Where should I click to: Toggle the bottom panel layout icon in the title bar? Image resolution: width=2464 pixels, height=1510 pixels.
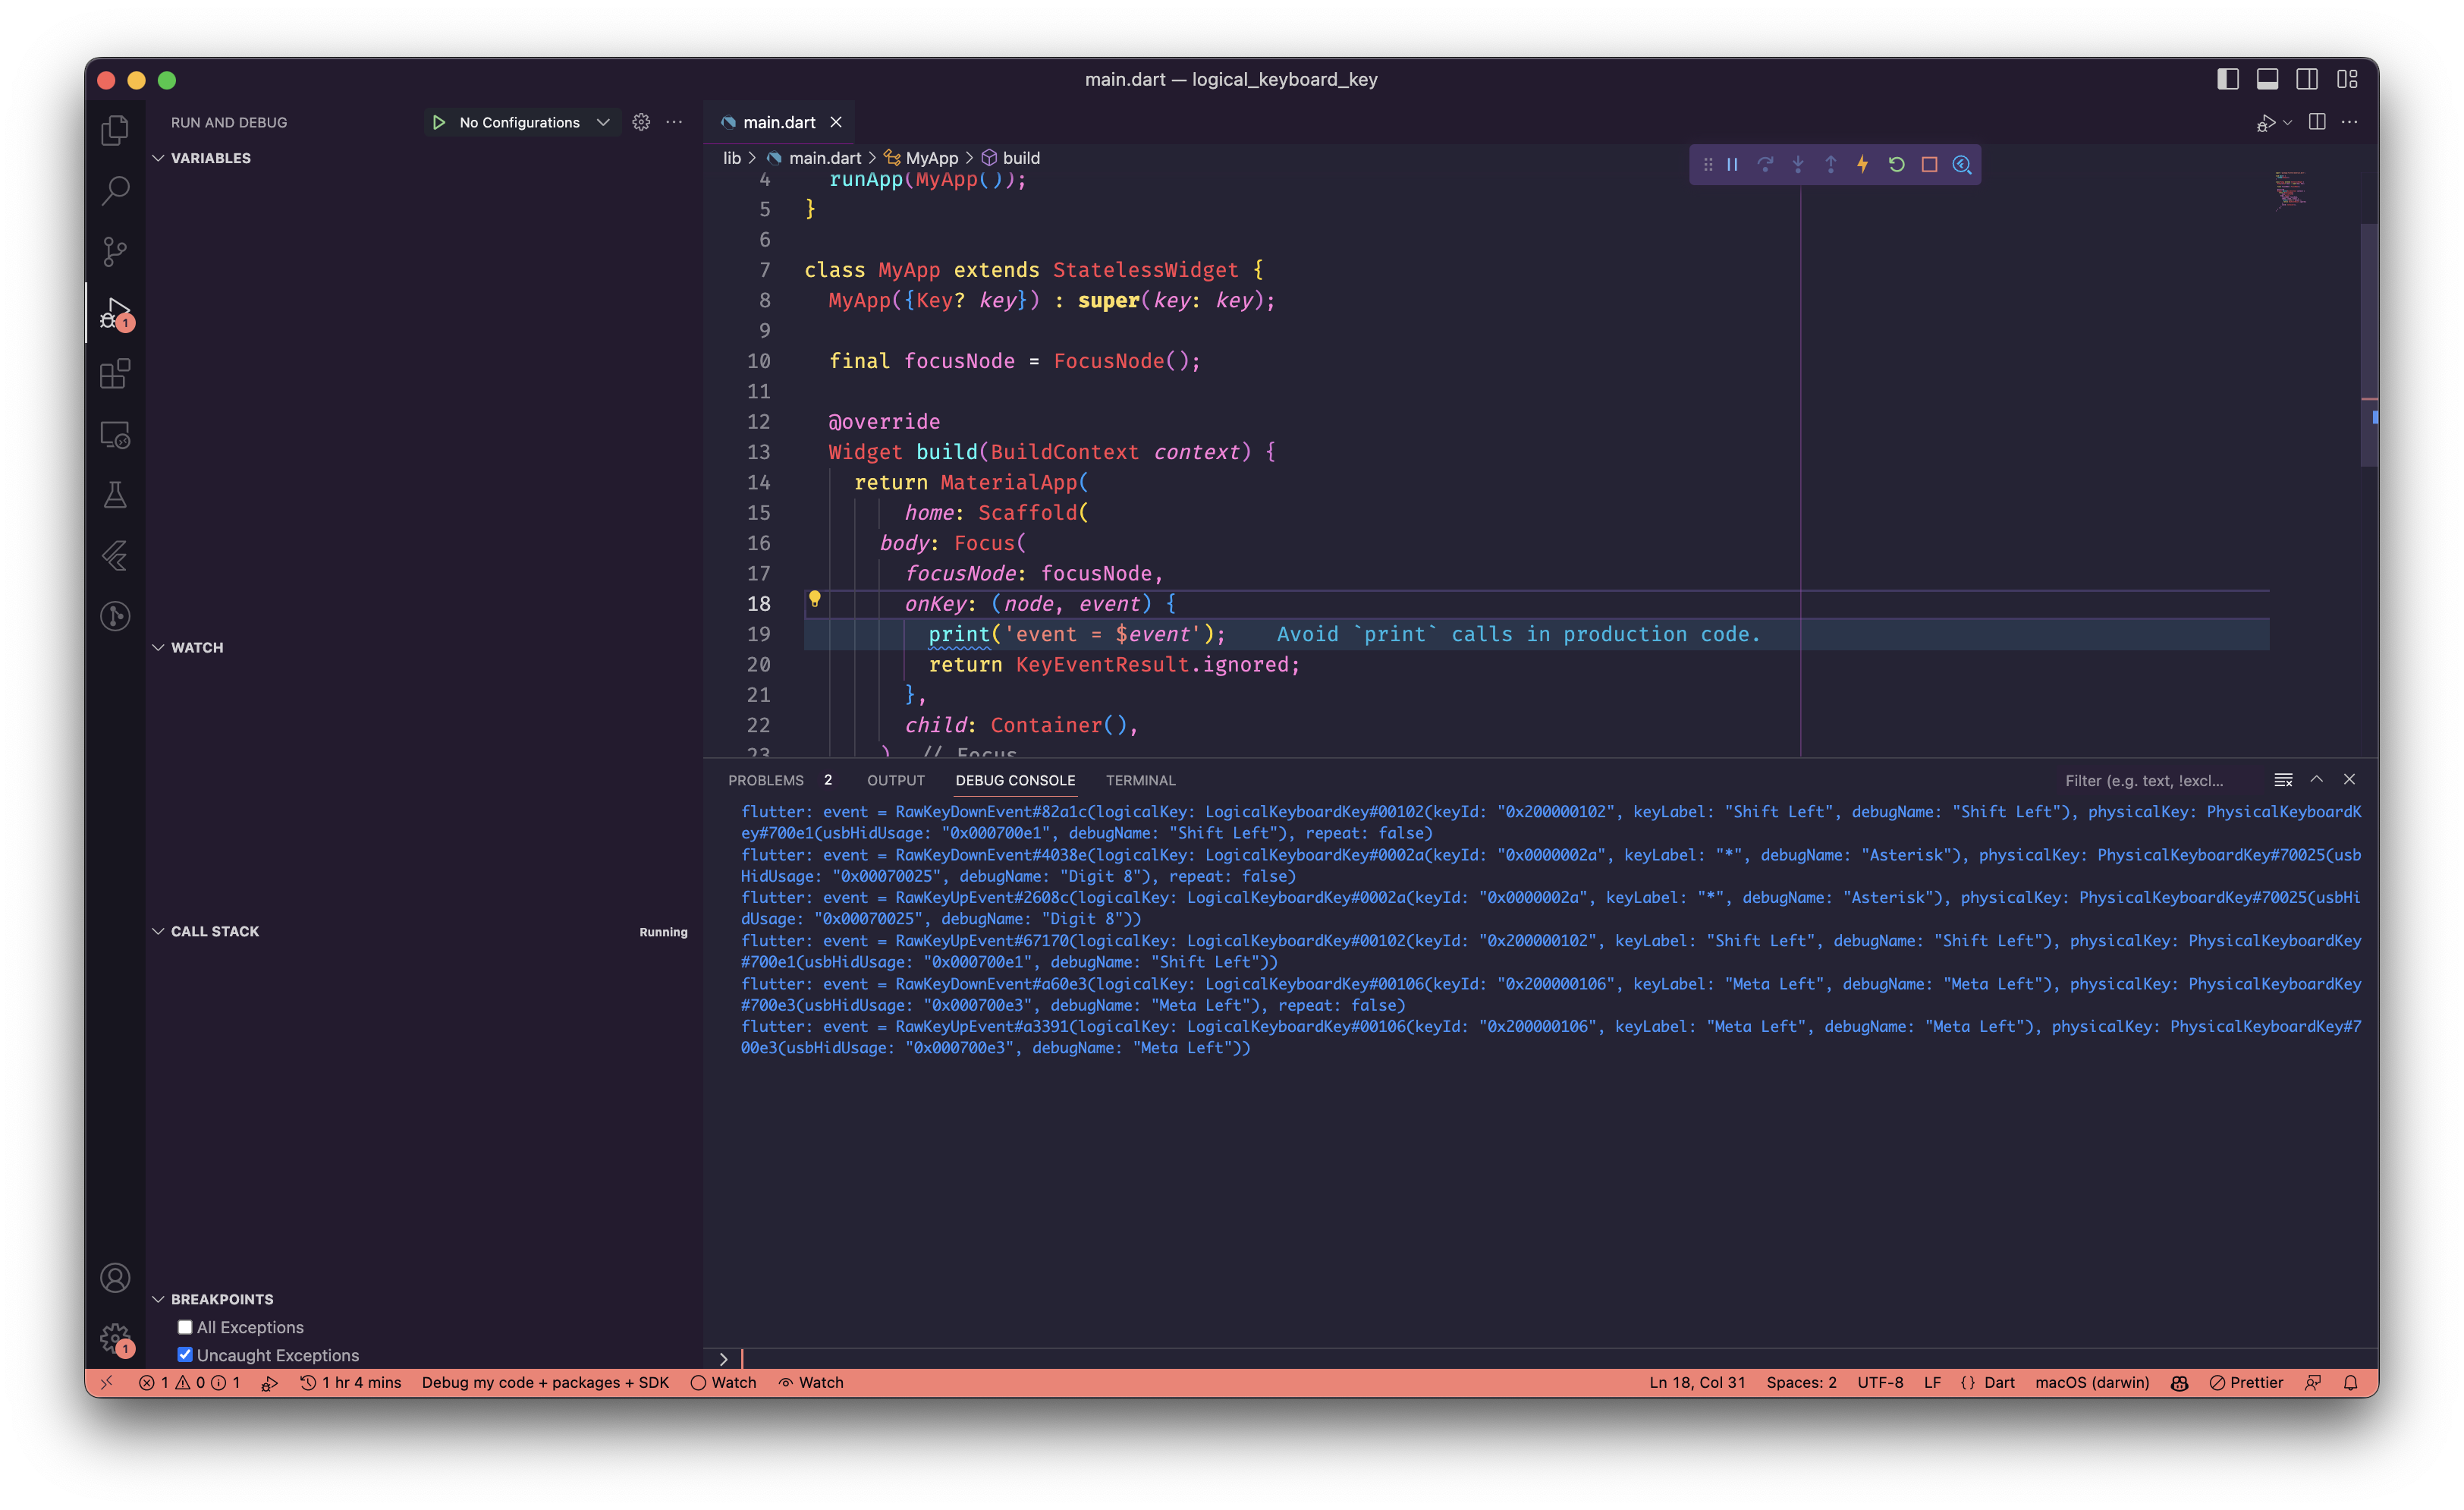[x=2267, y=79]
